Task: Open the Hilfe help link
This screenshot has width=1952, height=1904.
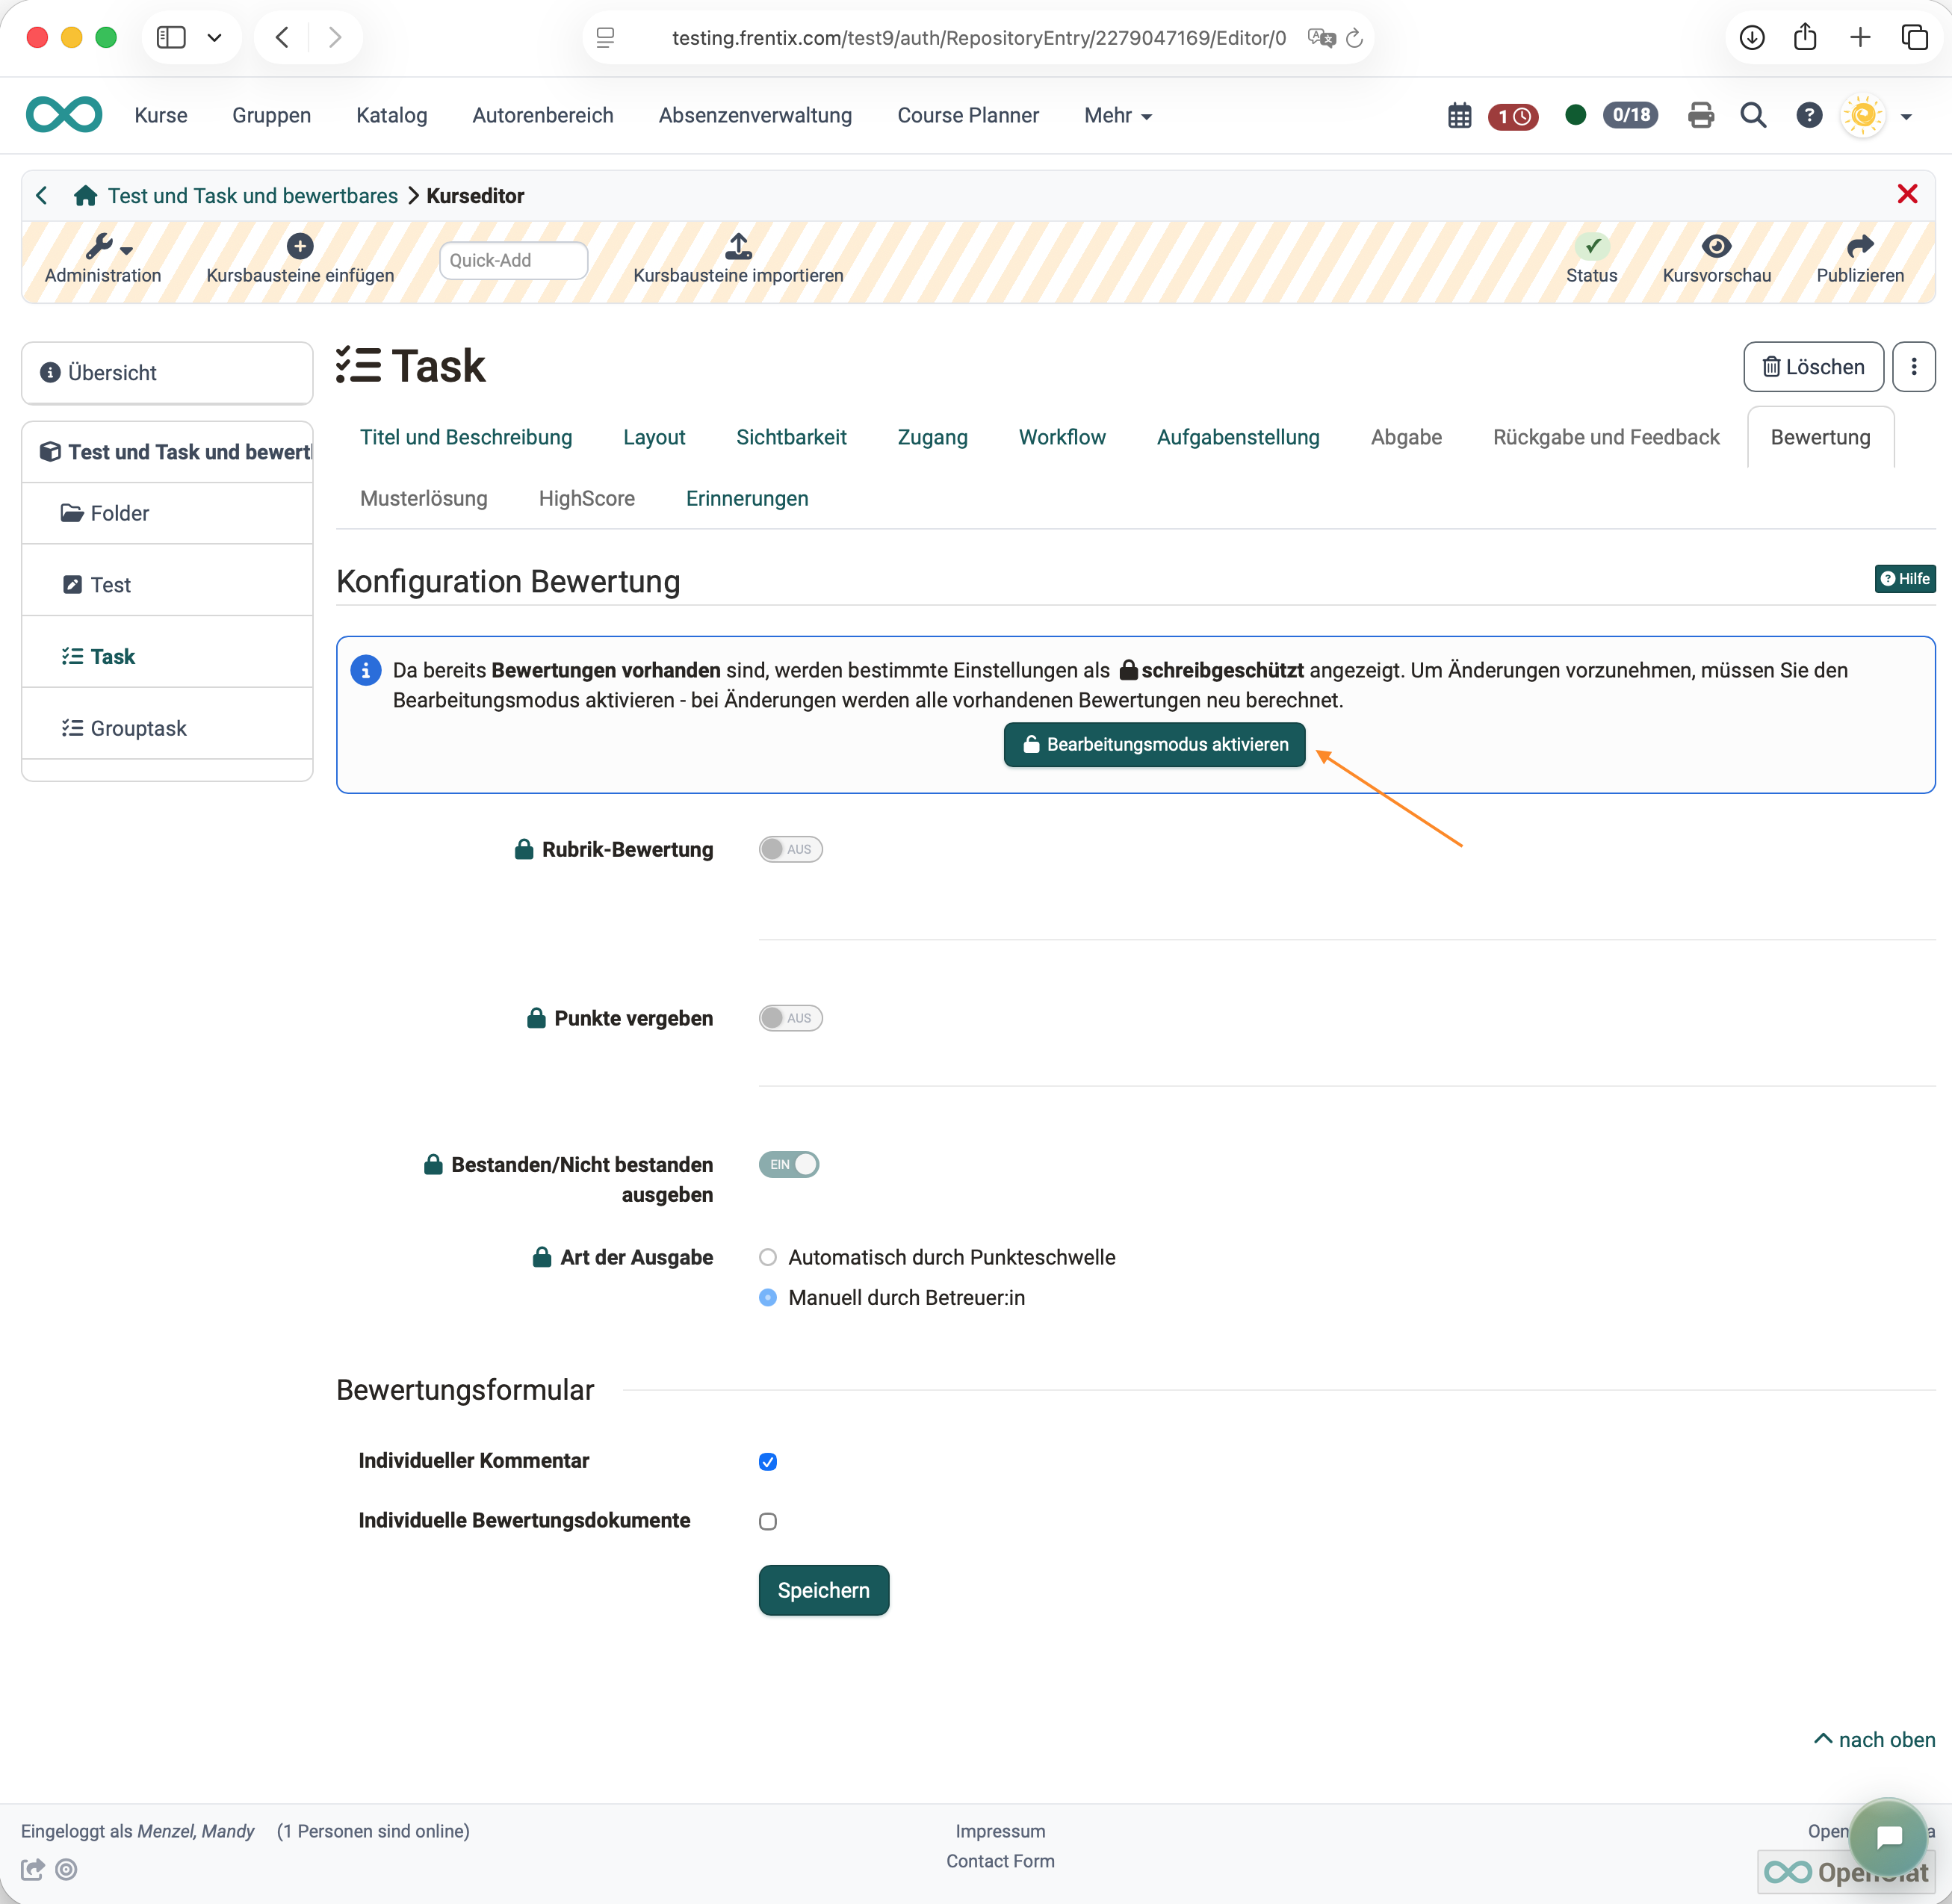Action: 1904,579
